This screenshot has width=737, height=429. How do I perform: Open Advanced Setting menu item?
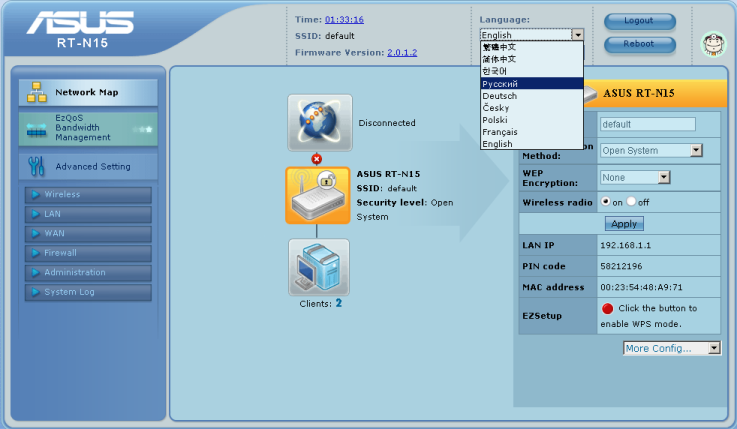tap(88, 166)
